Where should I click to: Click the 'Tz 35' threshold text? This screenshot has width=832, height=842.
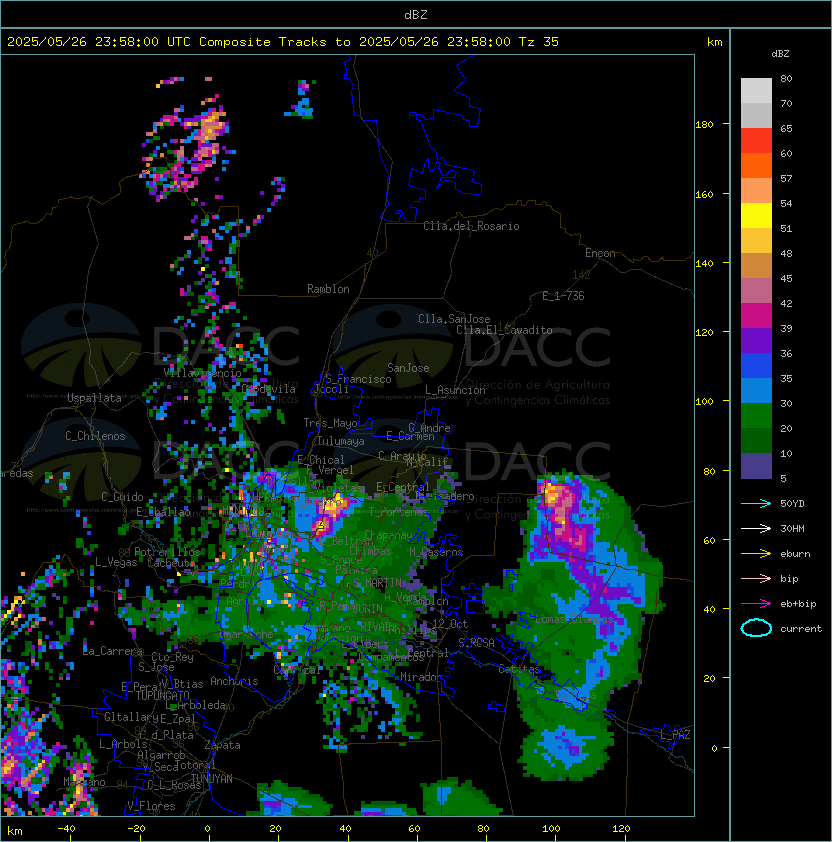(x=539, y=42)
